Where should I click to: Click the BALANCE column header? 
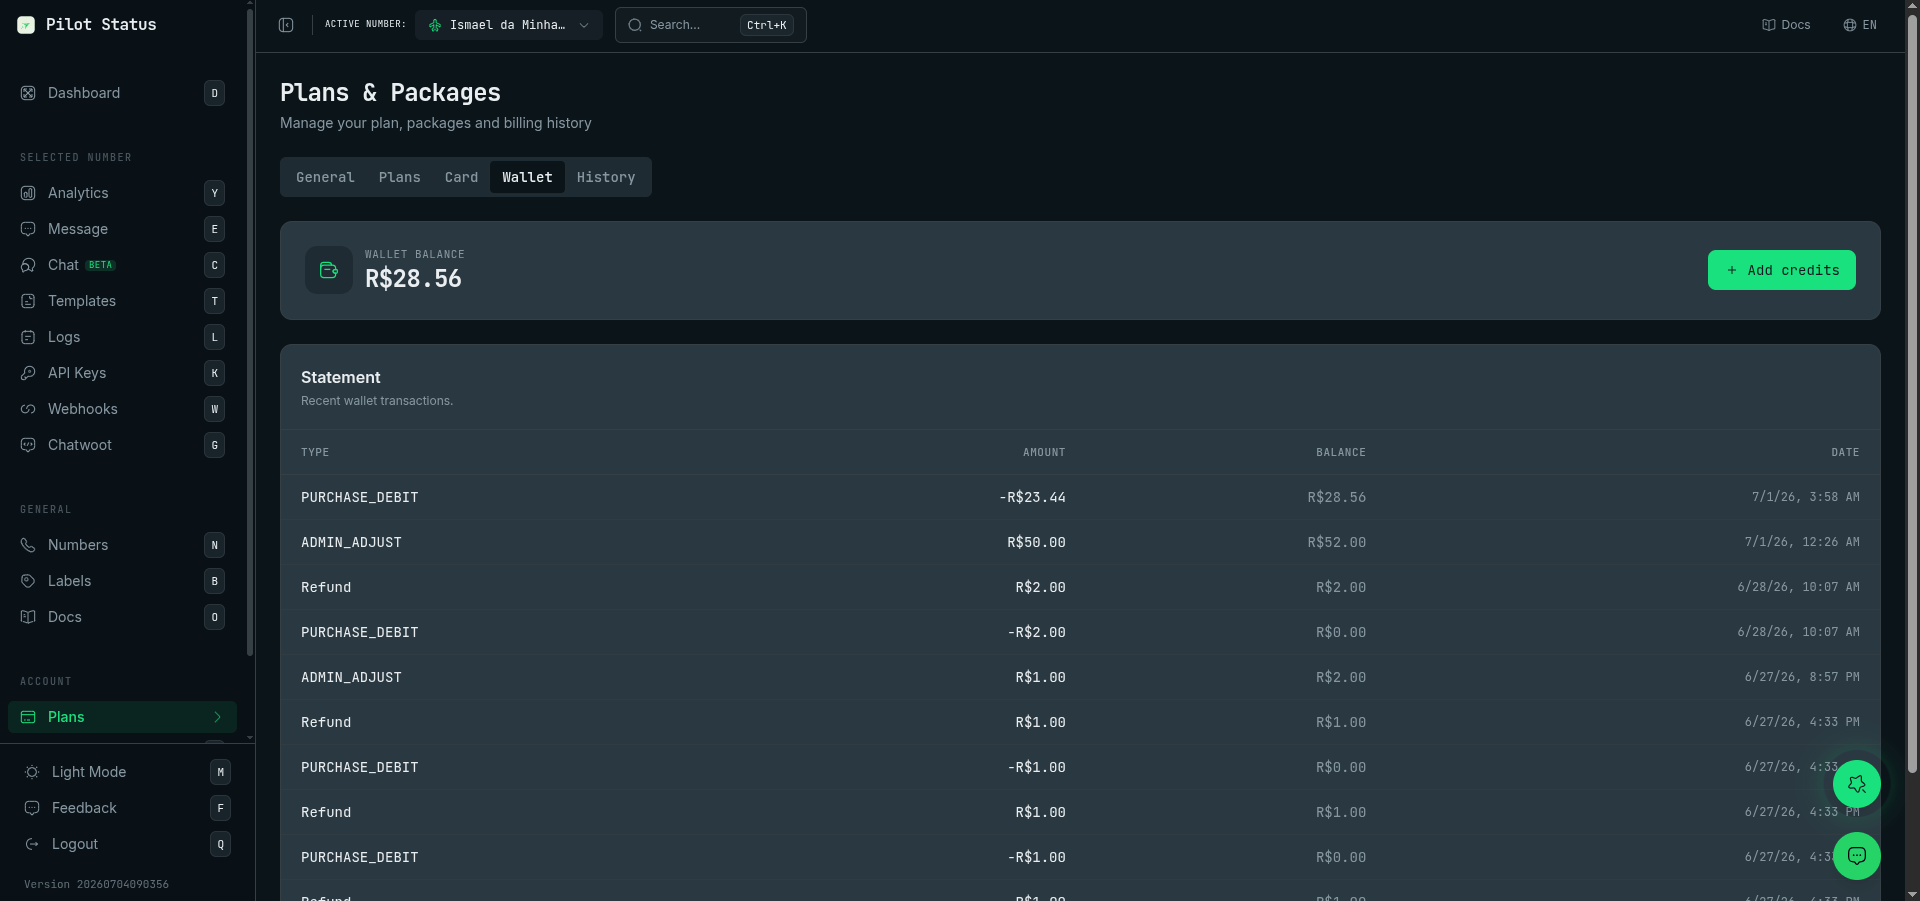[1341, 453]
